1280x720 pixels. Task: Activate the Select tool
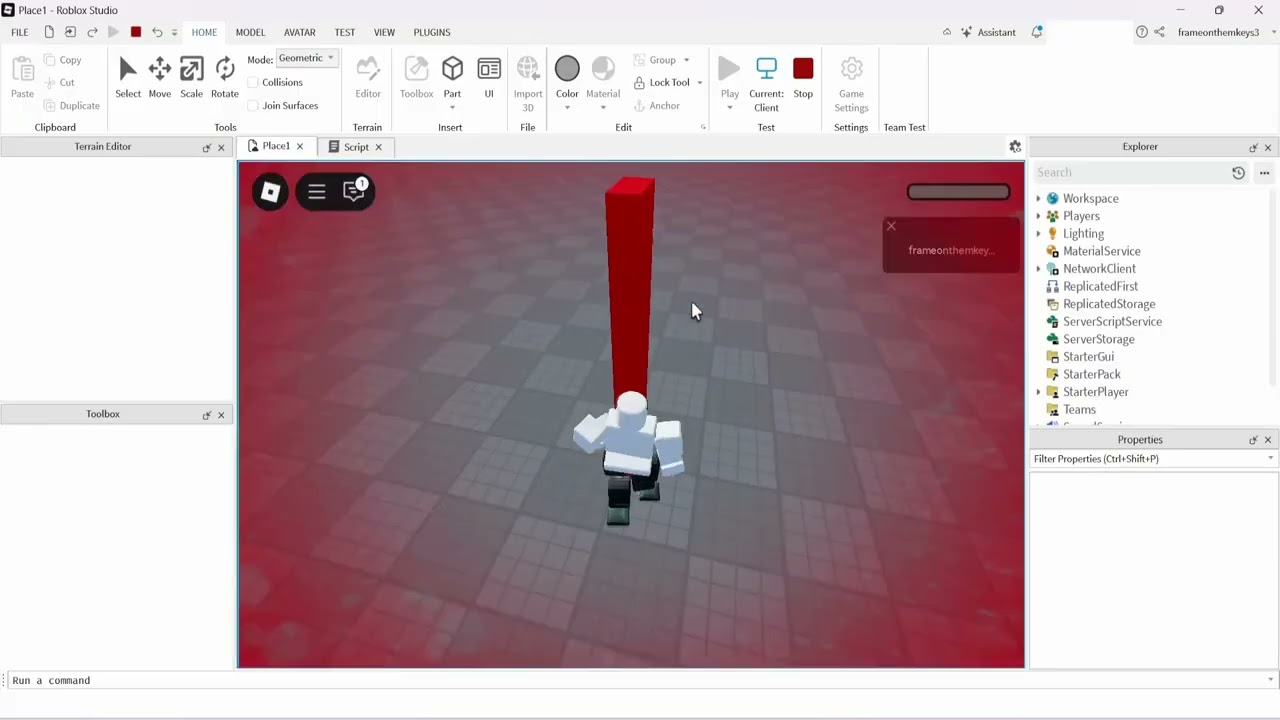click(128, 78)
